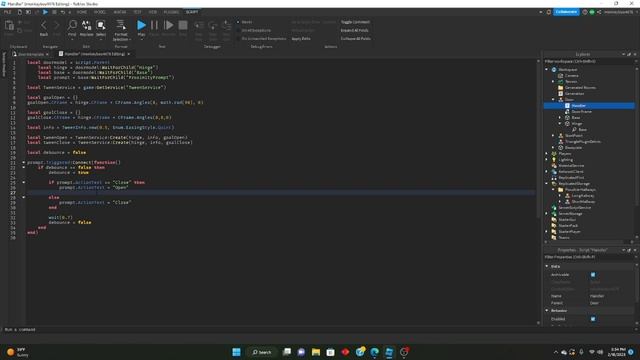Switch to the HOME ribbon tab

point(82,12)
